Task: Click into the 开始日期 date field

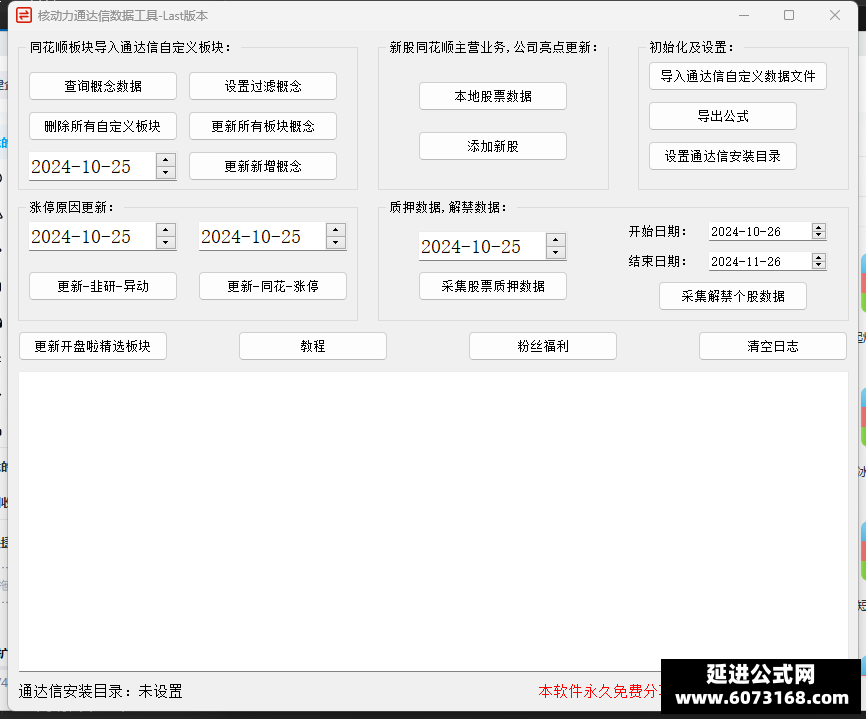Action: (x=760, y=231)
